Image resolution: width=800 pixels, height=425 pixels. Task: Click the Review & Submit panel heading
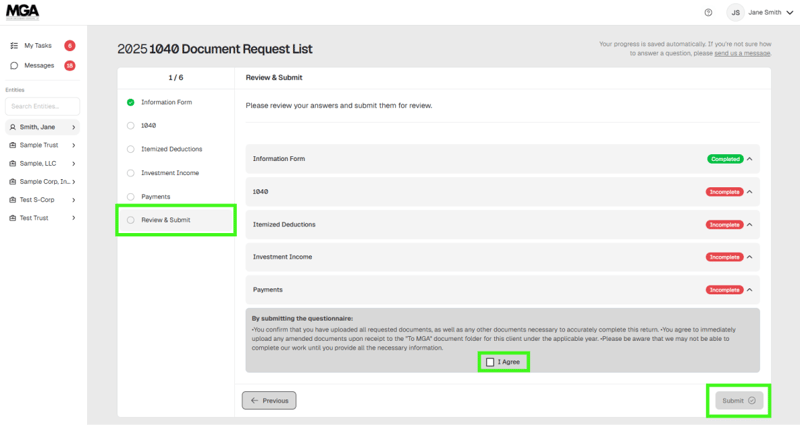(x=274, y=78)
